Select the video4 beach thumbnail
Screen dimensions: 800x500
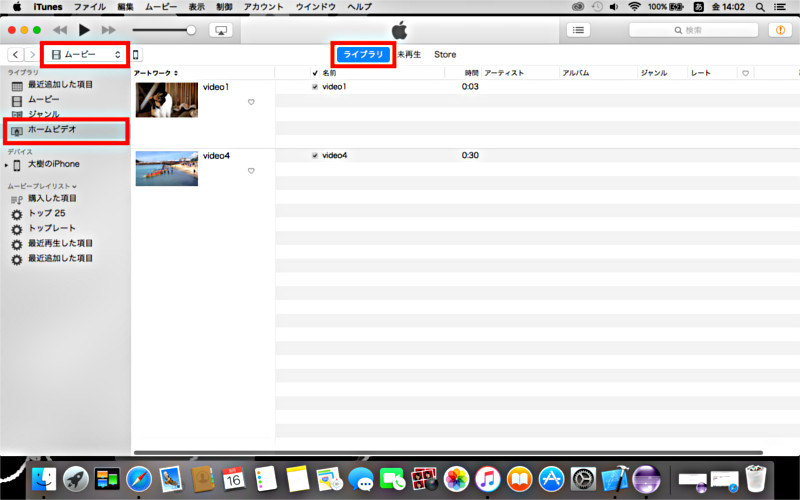tap(167, 168)
